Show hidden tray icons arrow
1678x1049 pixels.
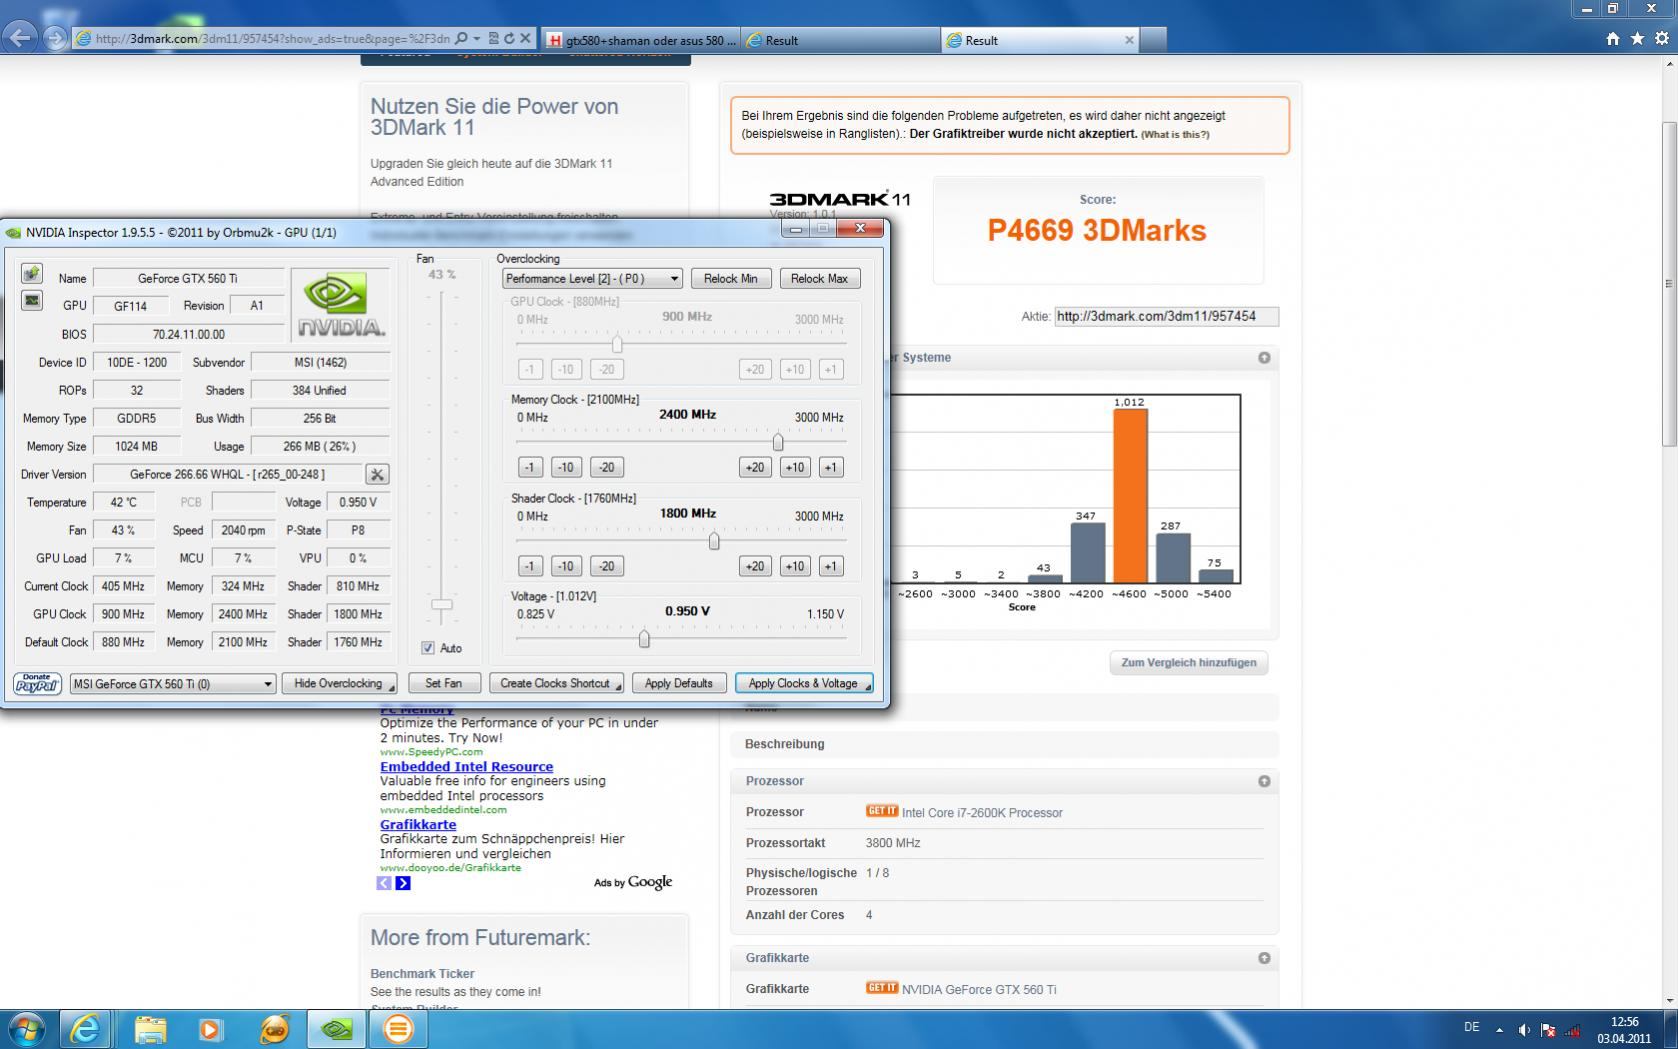click(x=1499, y=1029)
